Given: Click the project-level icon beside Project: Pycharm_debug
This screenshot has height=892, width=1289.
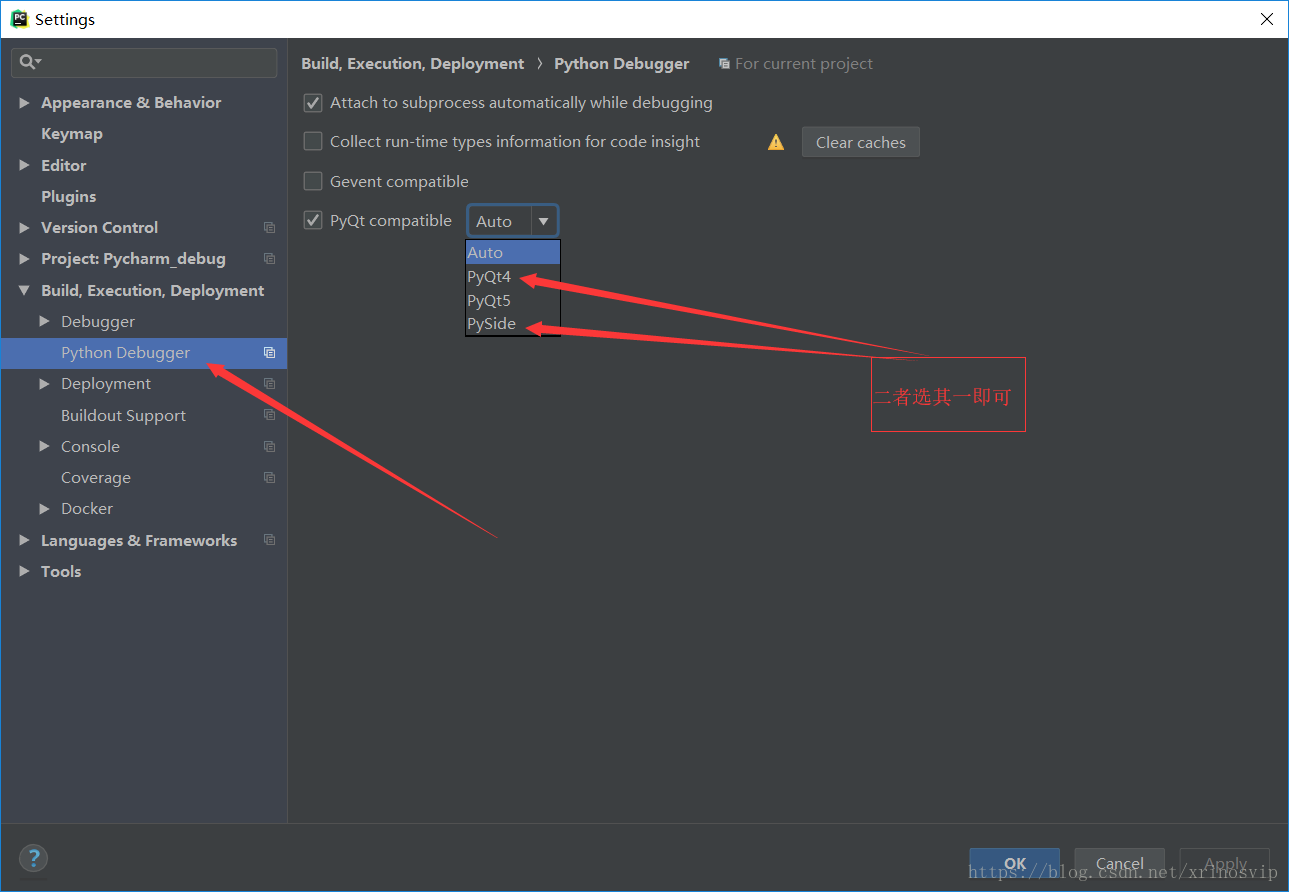Looking at the screenshot, I should (269, 259).
